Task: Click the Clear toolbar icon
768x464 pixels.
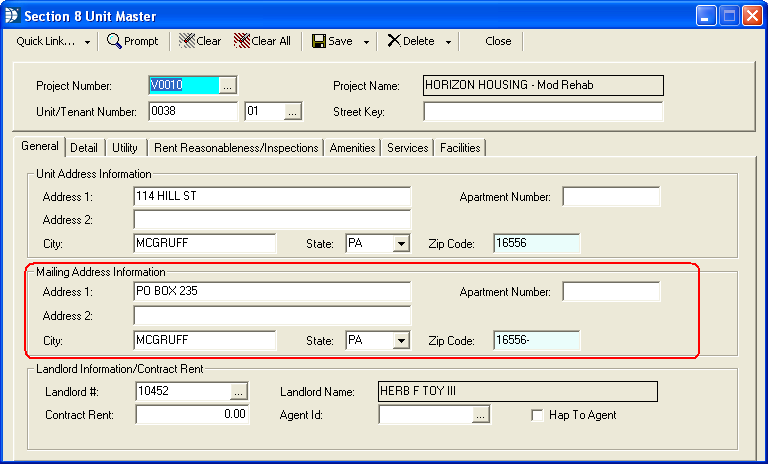Action: [x=187, y=41]
